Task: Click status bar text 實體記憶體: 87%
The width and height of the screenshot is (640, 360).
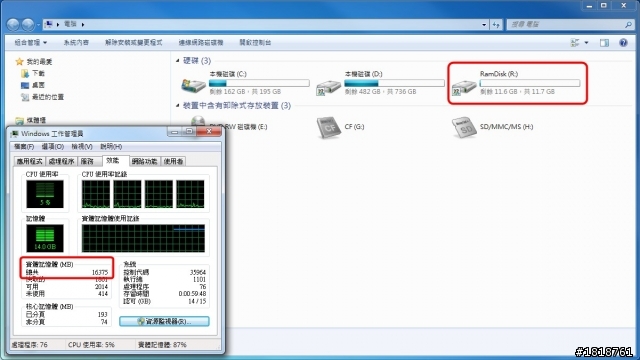Action: pos(162,345)
